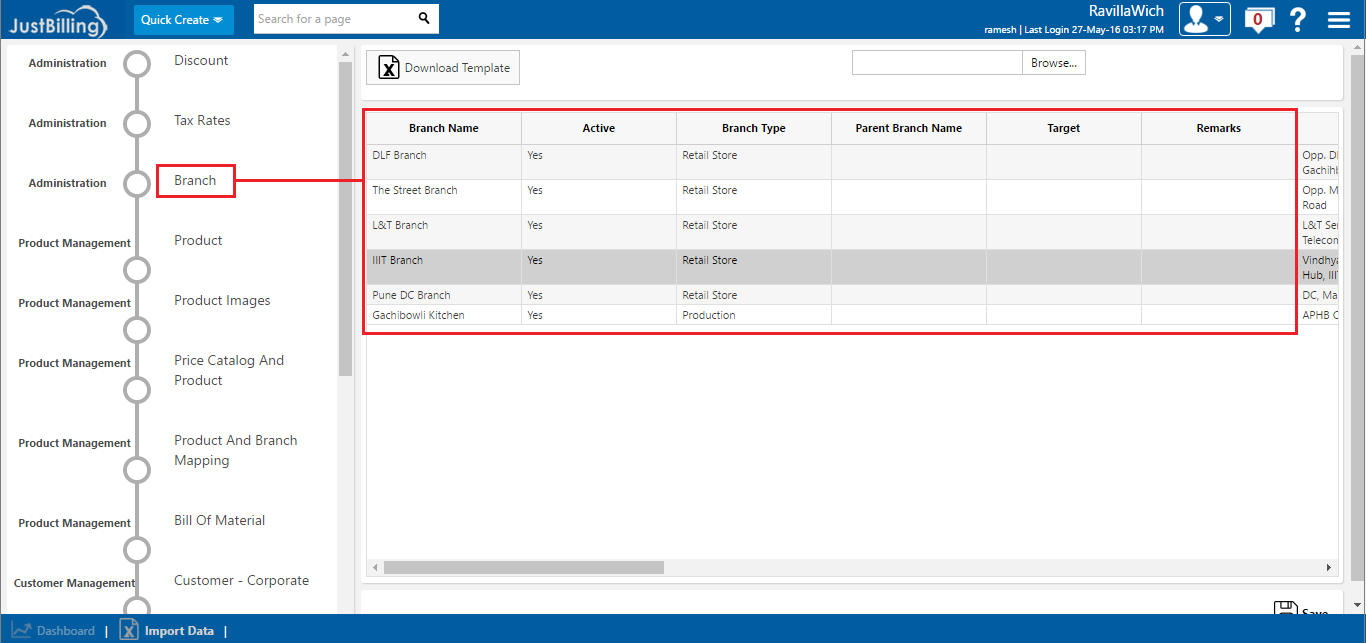Click the Save floppy disk icon
The width and height of the screenshot is (1366, 643).
[x=1285, y=609]
